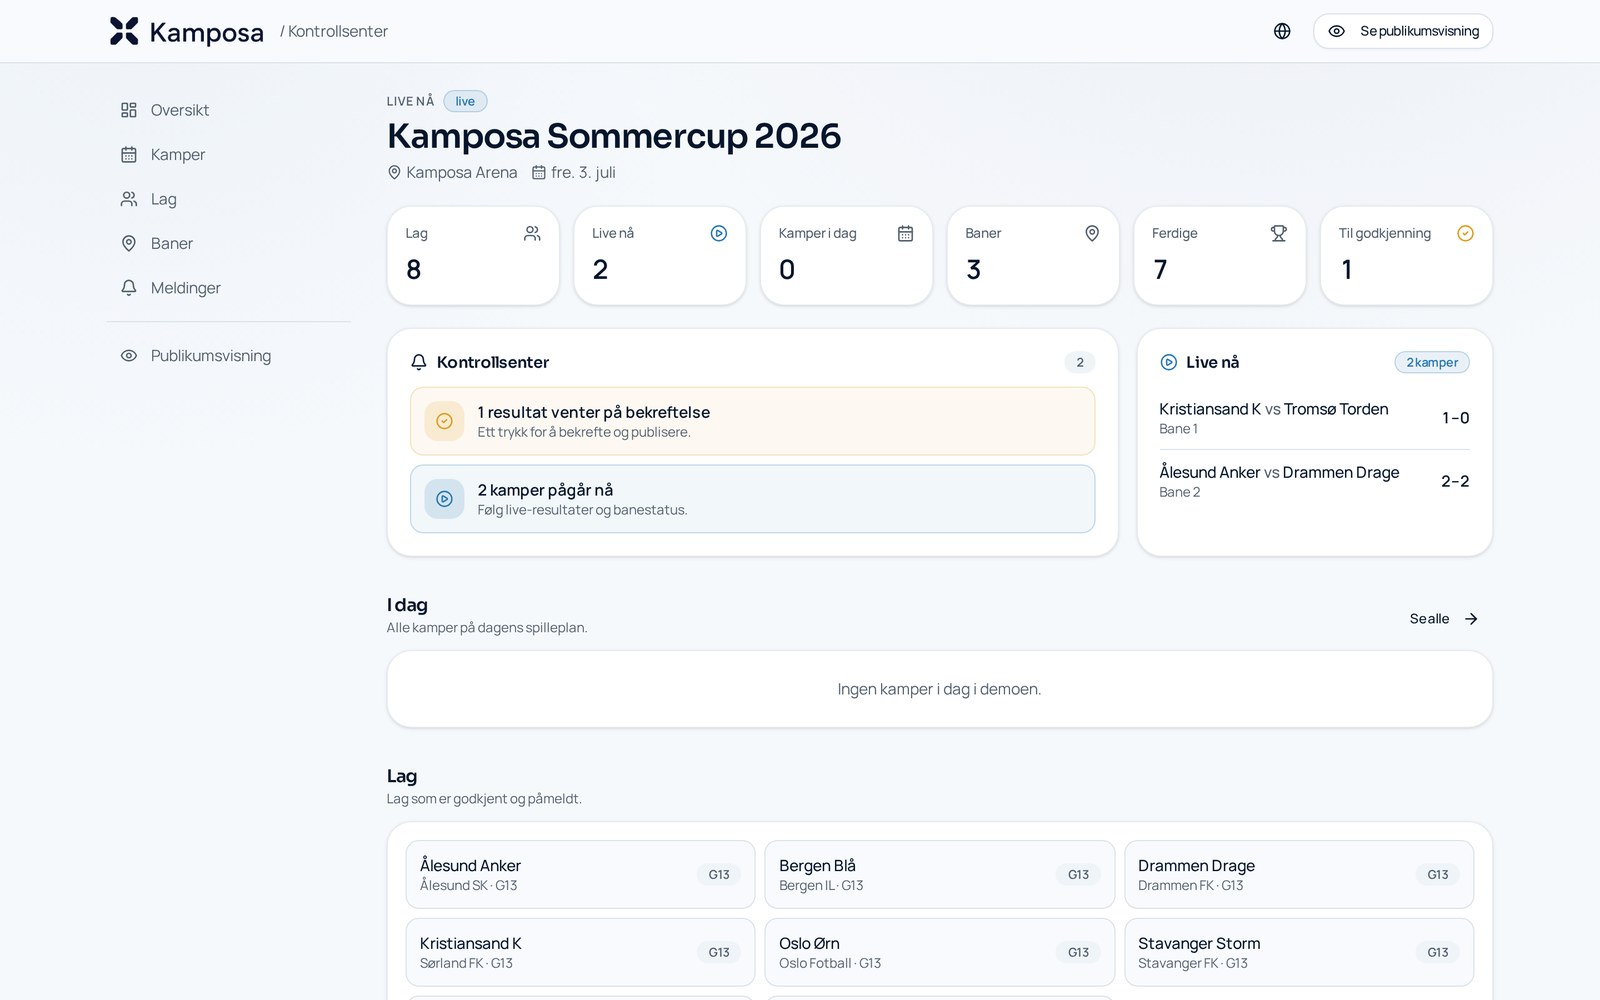Viewport: 1600px width, 1000px height.
Task: Open the Ålesund Anker vs Drammen Drage match
Action: (1314, 481)
